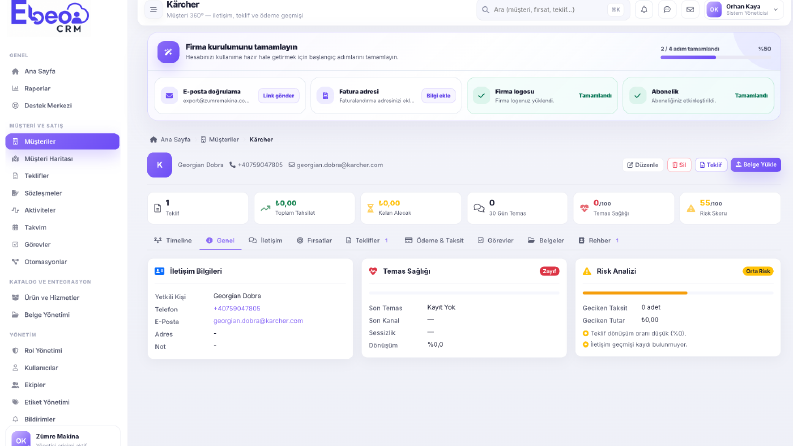The image size is (793, 446).
Task: Click the Orta Risk badge
Action: pos(758,272)
